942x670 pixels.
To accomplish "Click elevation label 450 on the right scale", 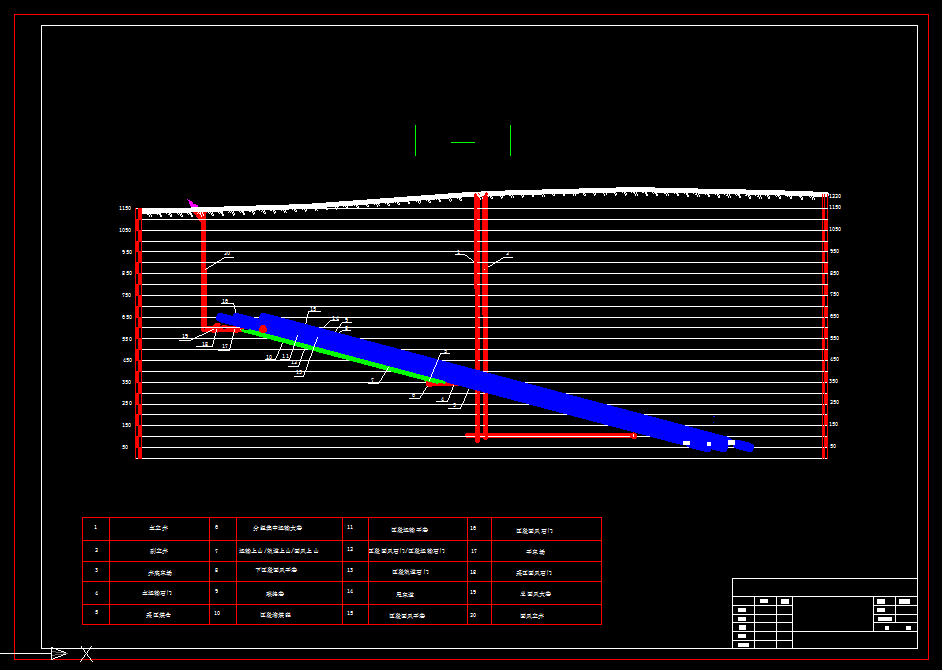I will click(834, 359).
